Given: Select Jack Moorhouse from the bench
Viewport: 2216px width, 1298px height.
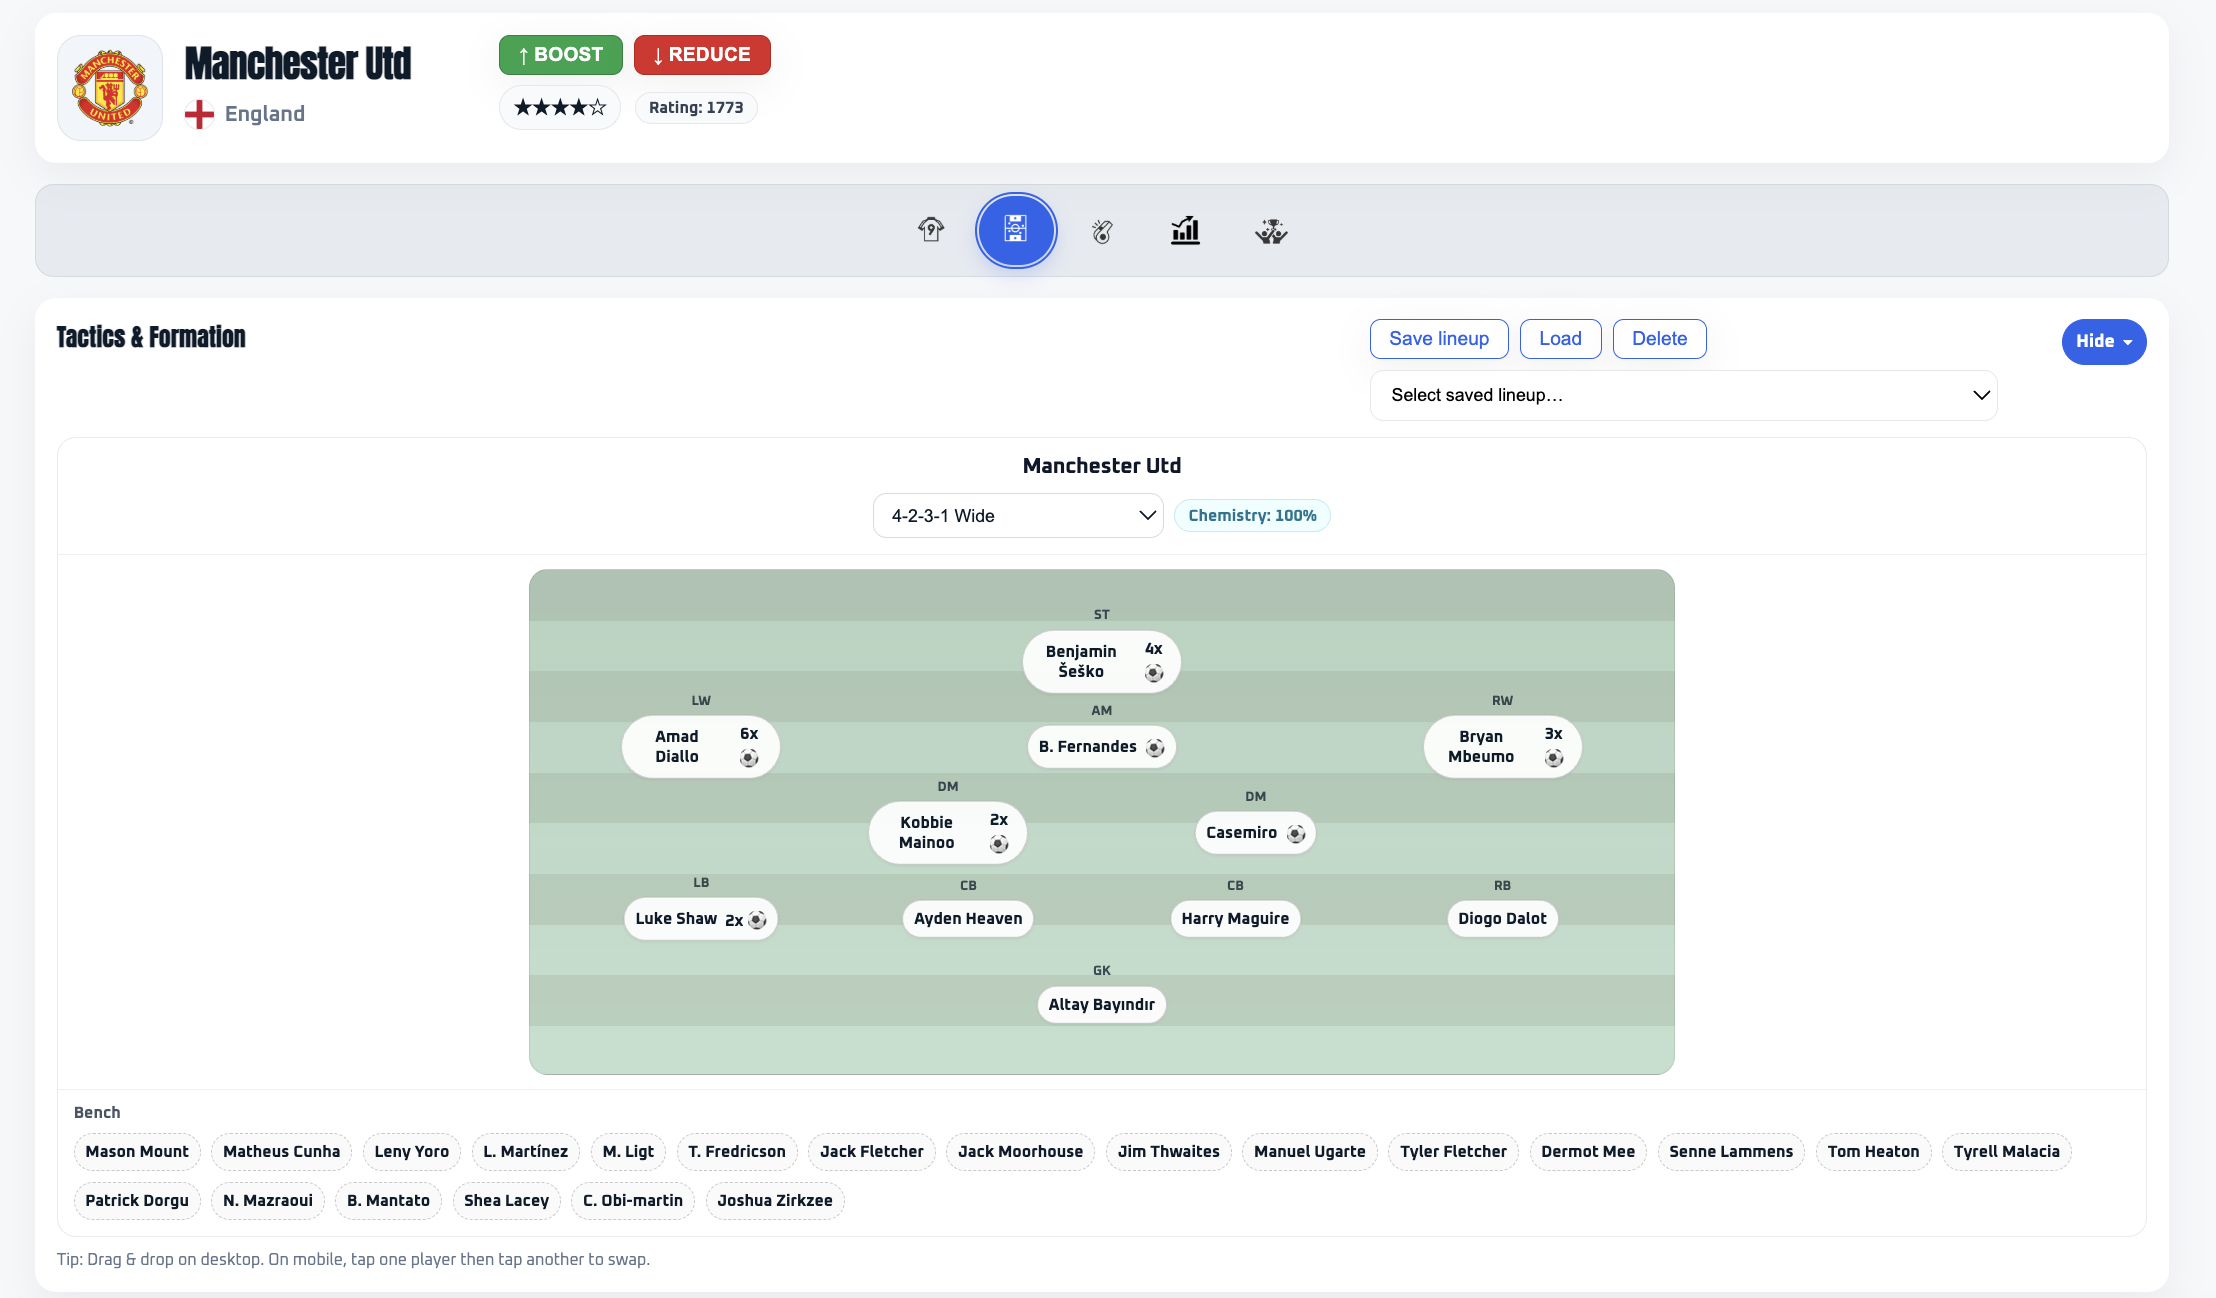Looking at the screenshot, I should [1021, 1152].
